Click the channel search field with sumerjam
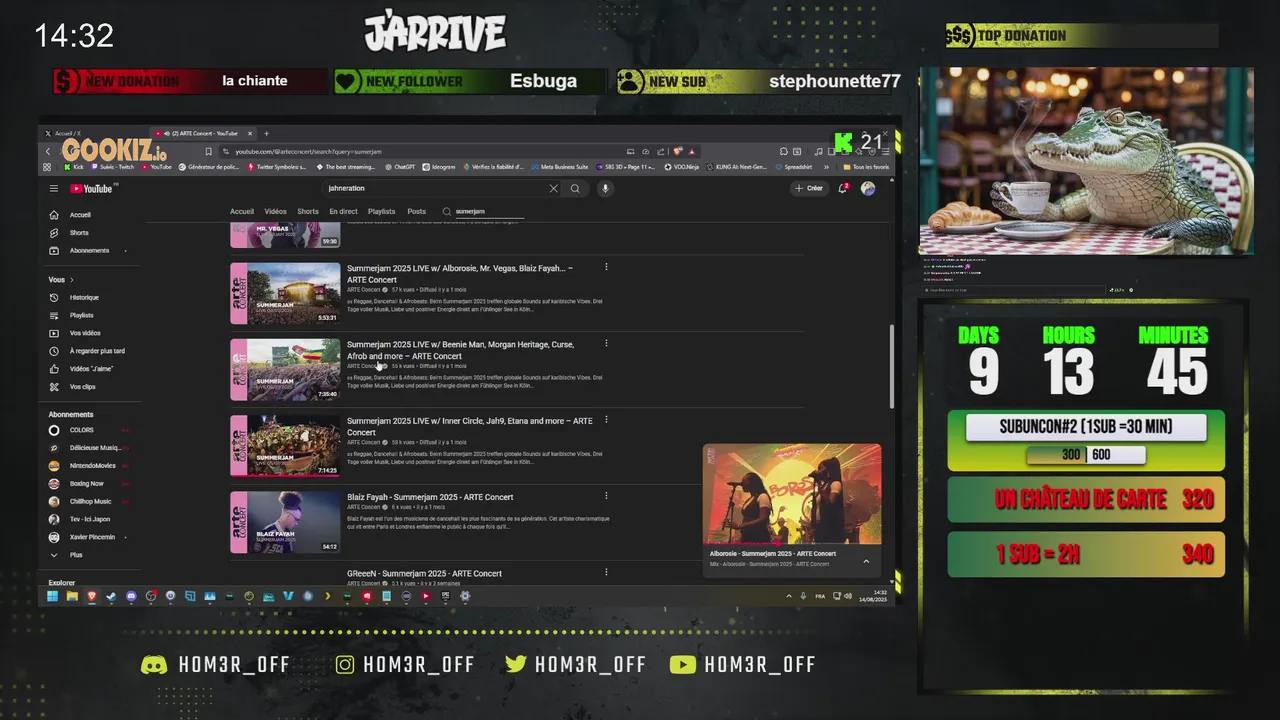This screenshot has width=1280, height=720. tap(489, 211)
